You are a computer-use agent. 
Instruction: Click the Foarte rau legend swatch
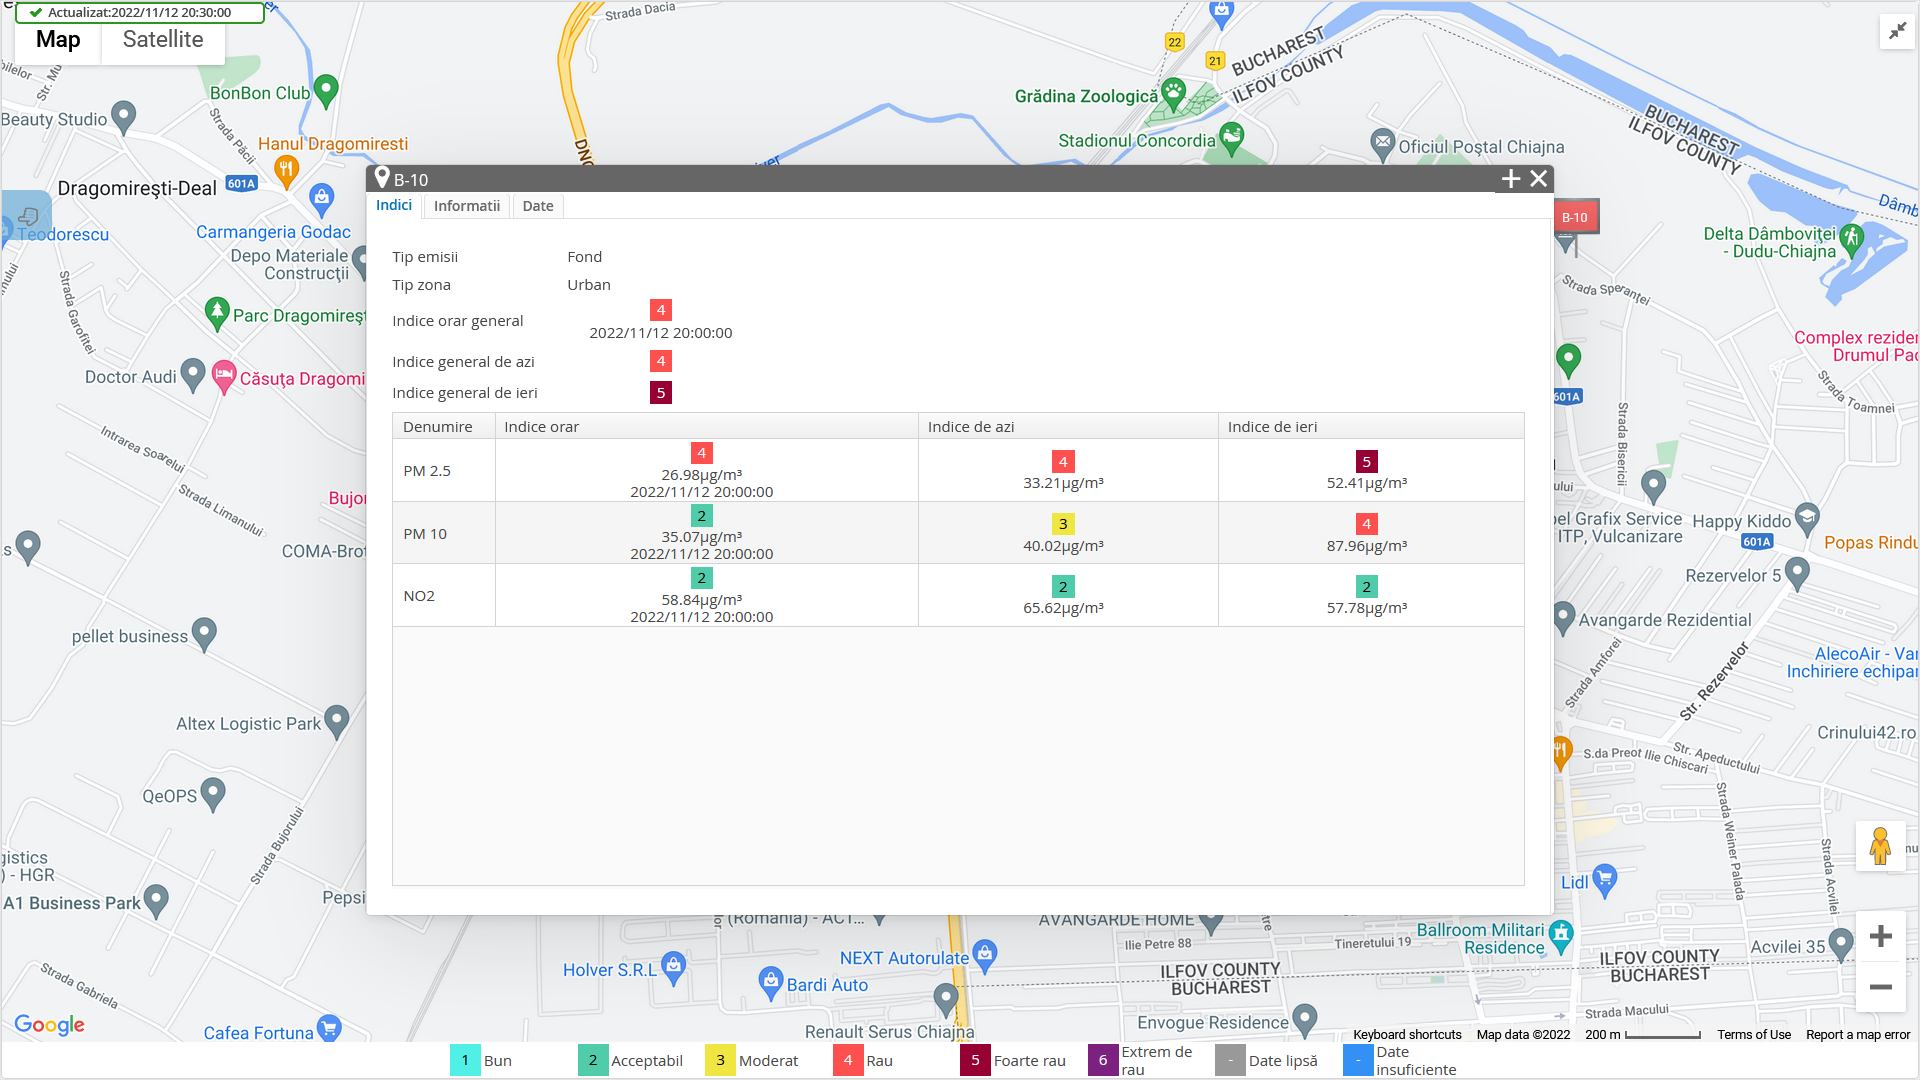coord(975,1060)
